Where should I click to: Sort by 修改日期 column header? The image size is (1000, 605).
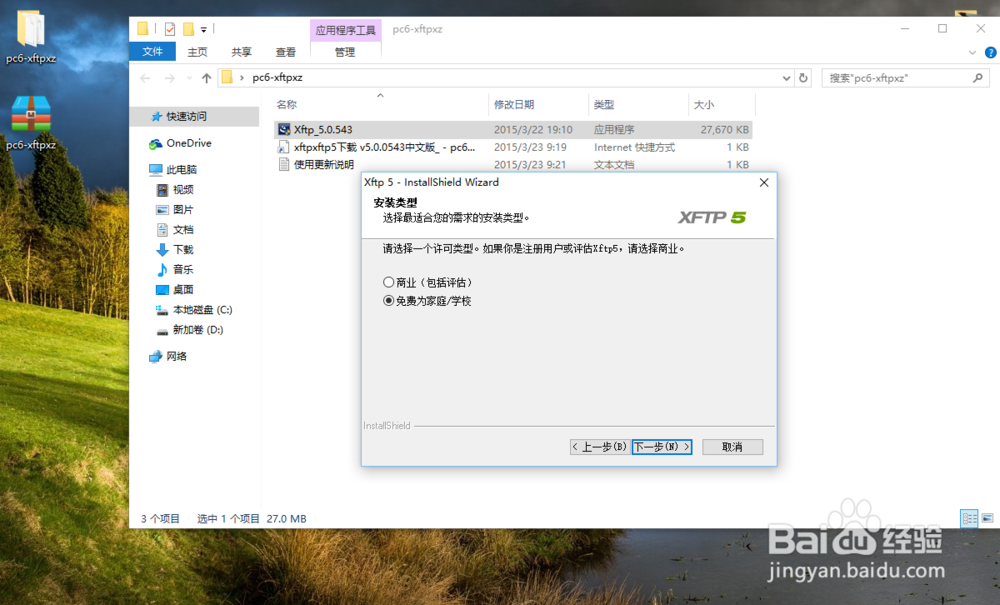(x=514, y=105)
